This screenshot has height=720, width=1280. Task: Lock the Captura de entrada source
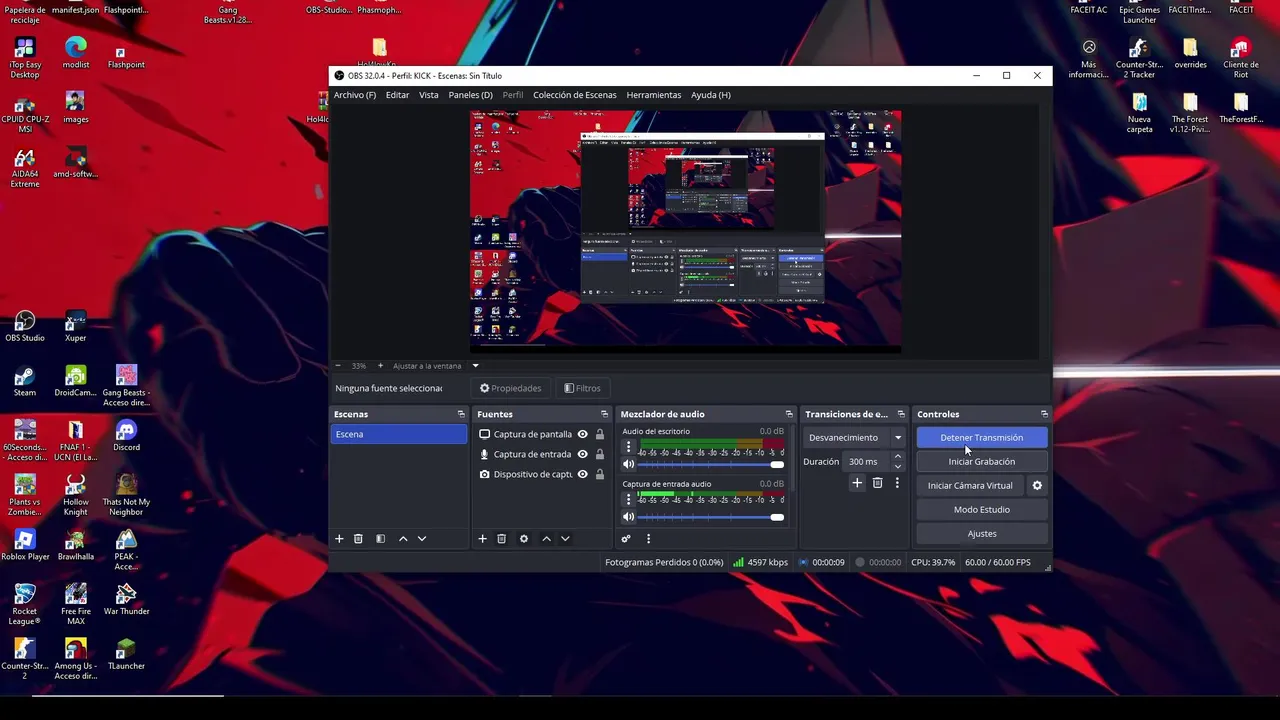point(600,454)
